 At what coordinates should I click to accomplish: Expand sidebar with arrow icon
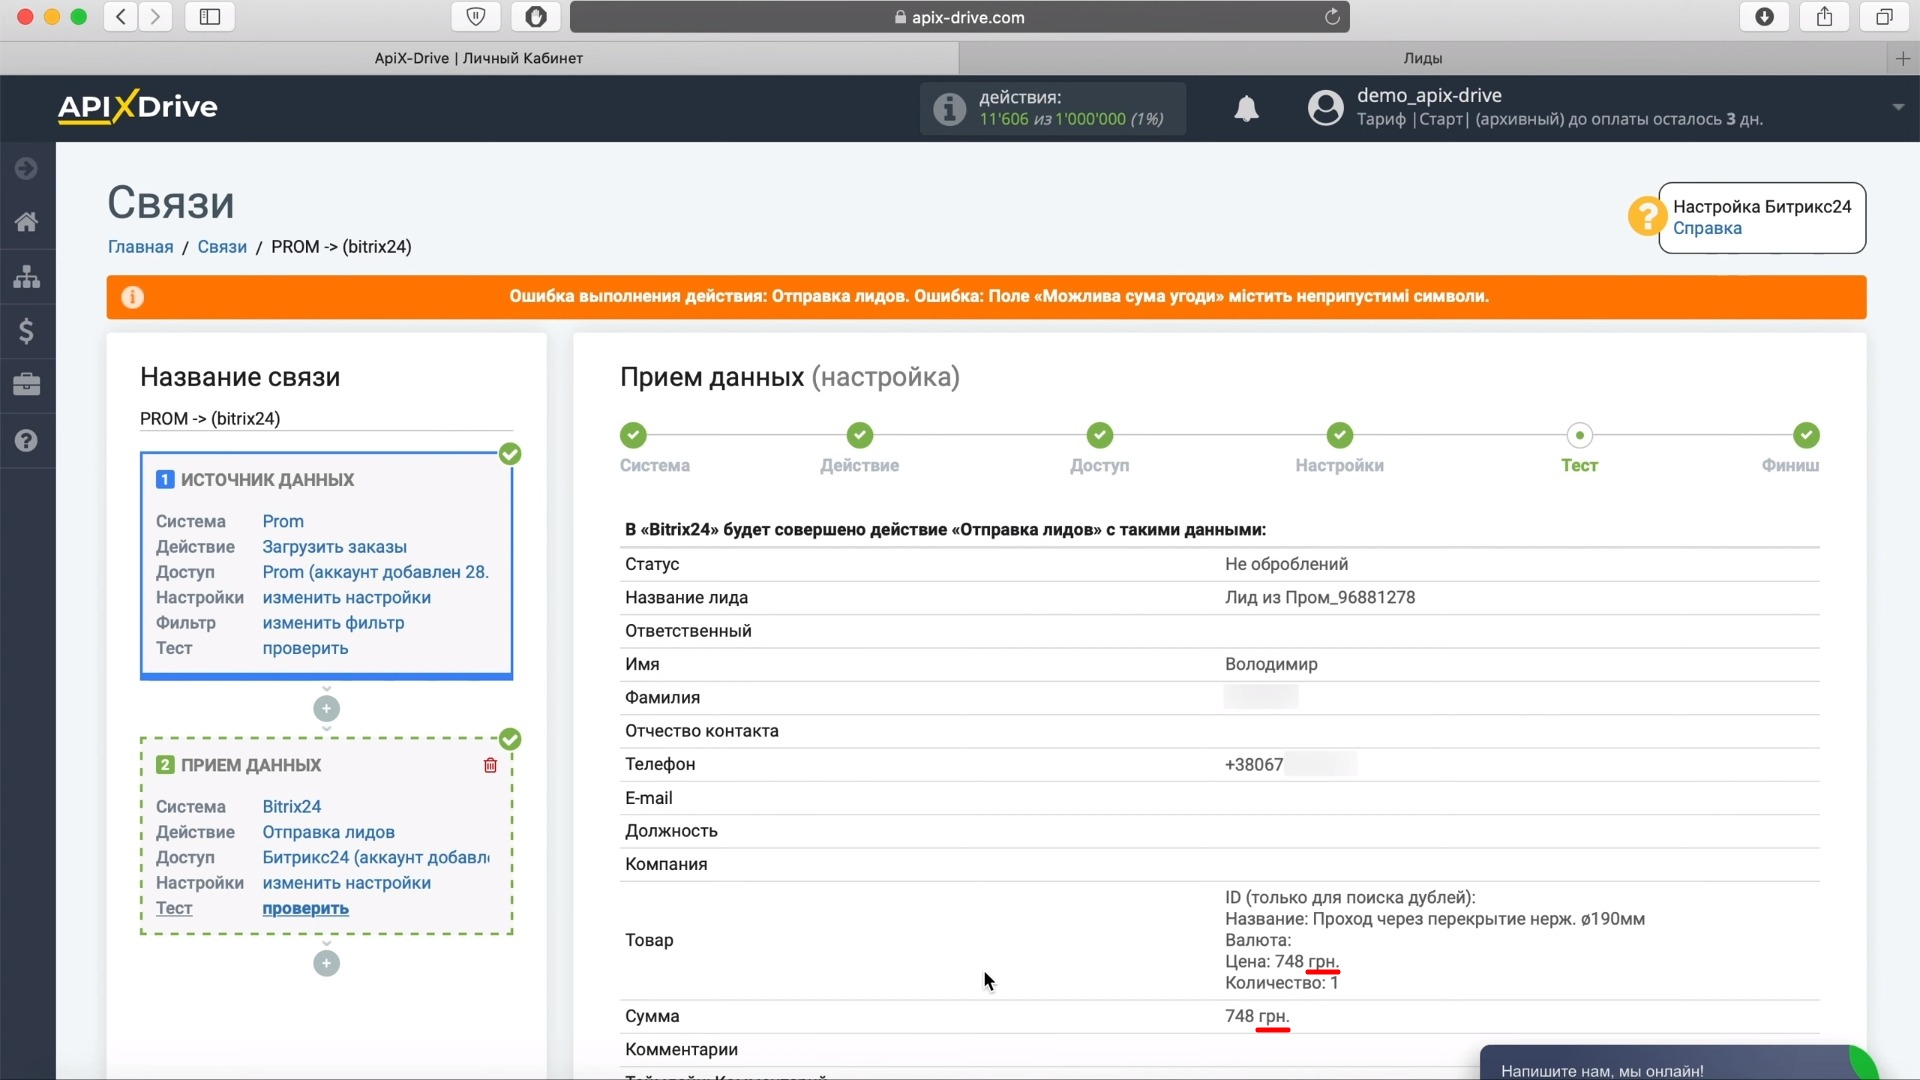tap(27, 169)
